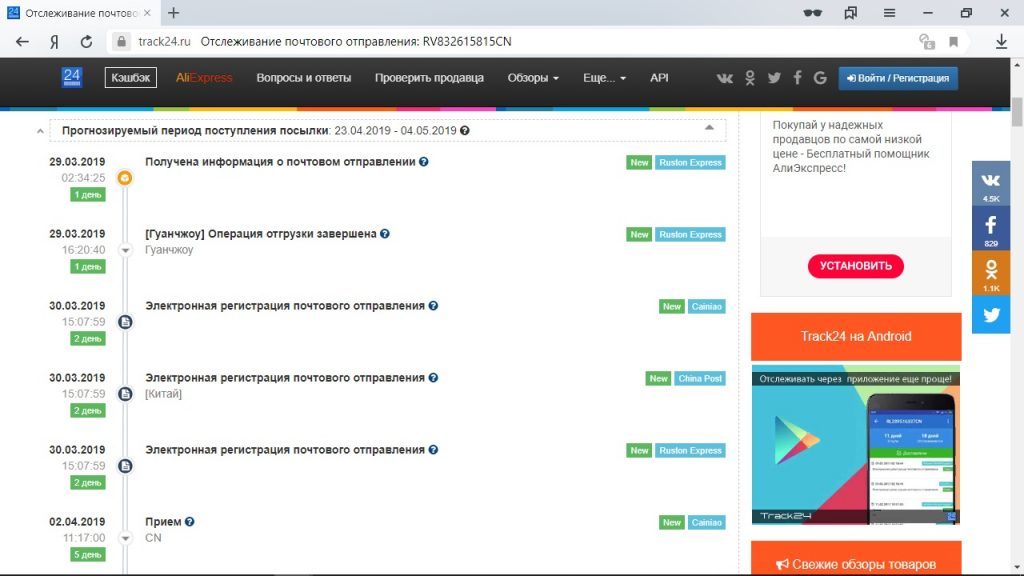This screenshot has width=1024, height=576.
Task: Click the Google icon in the site header
Action: (x=820, y=78)
